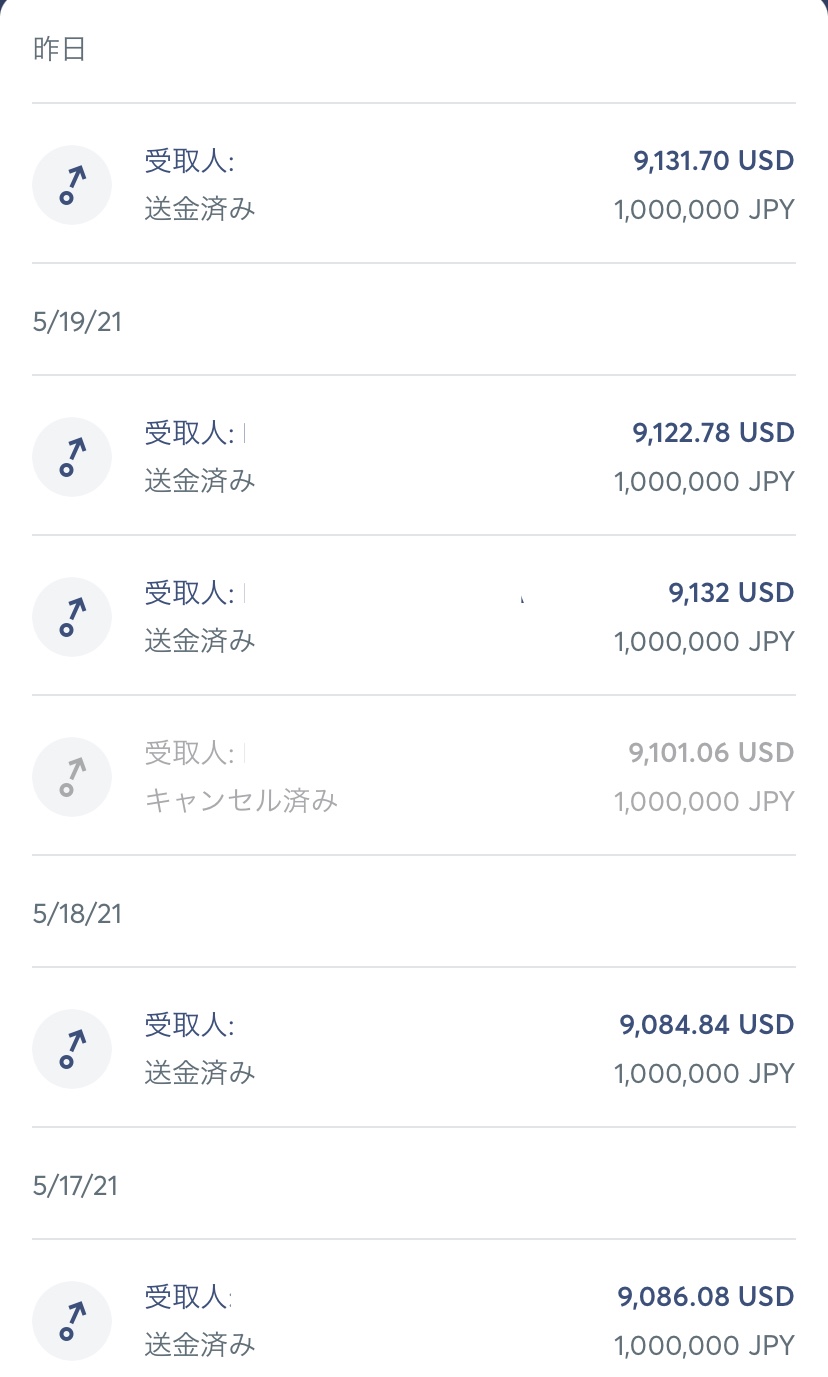Tap 送金済み under yesterday's transfer

(x=200, y=209)
